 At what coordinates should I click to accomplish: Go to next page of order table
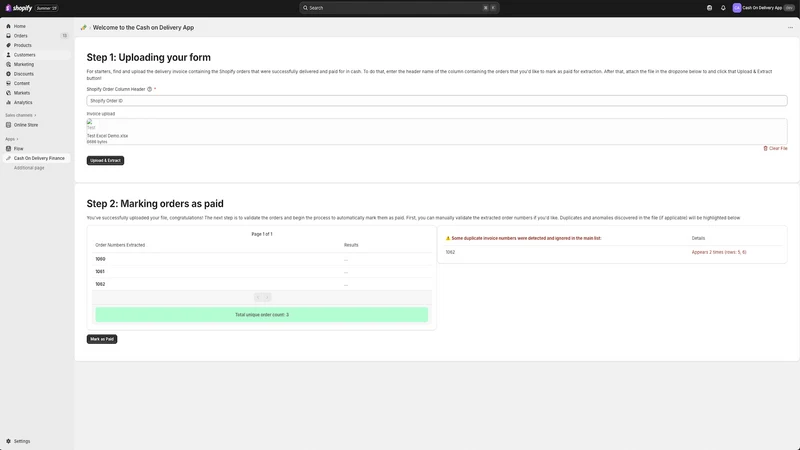point(267,297)
